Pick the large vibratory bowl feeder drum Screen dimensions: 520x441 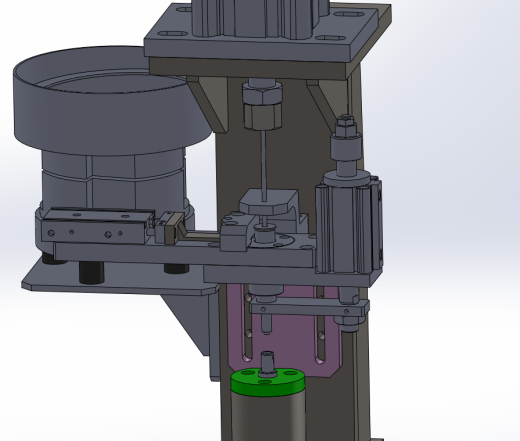point(112,100)
